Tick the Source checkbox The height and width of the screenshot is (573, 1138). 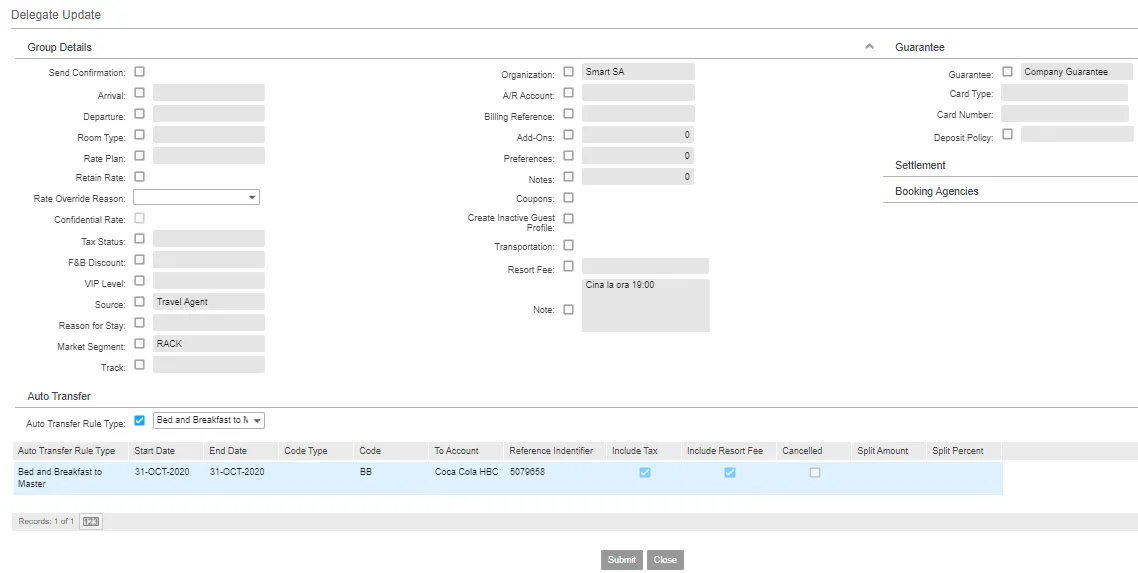click(139, 302)
